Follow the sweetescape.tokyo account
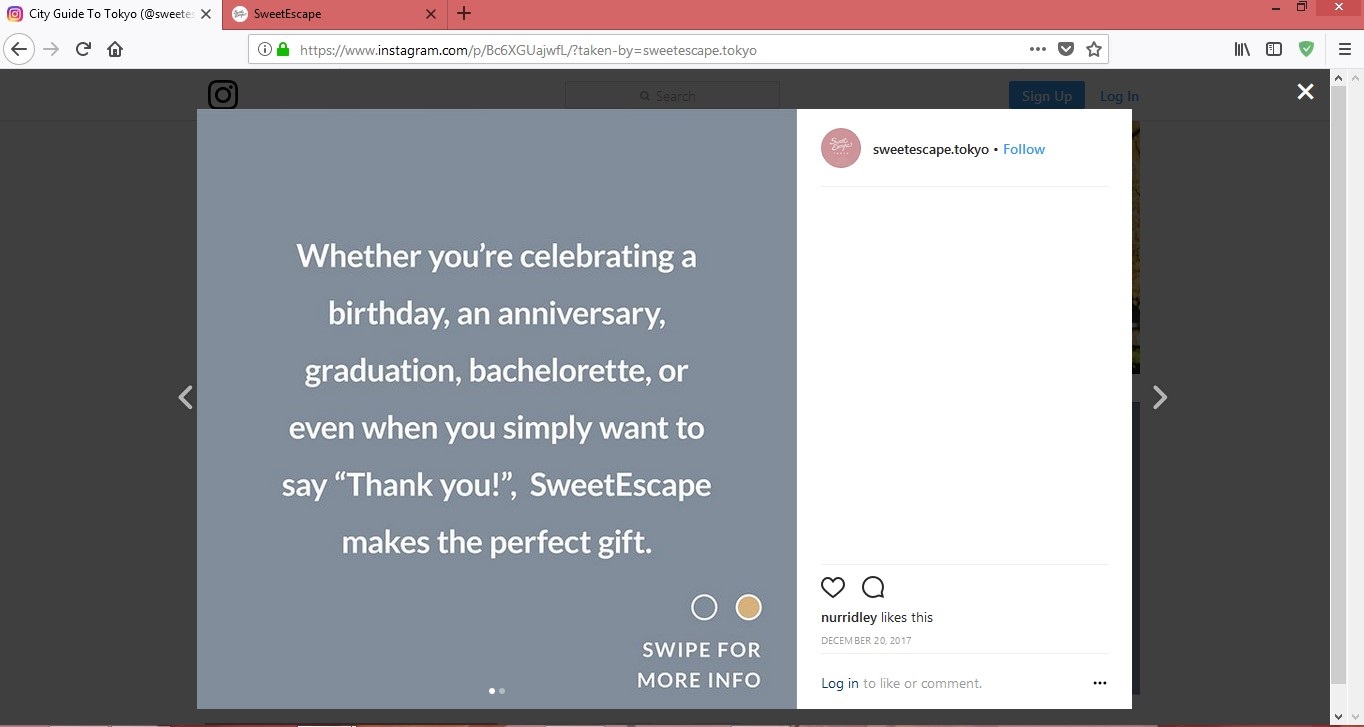Image resolution: width=1364 pixels, height=727 pixels. [1024, 149]
